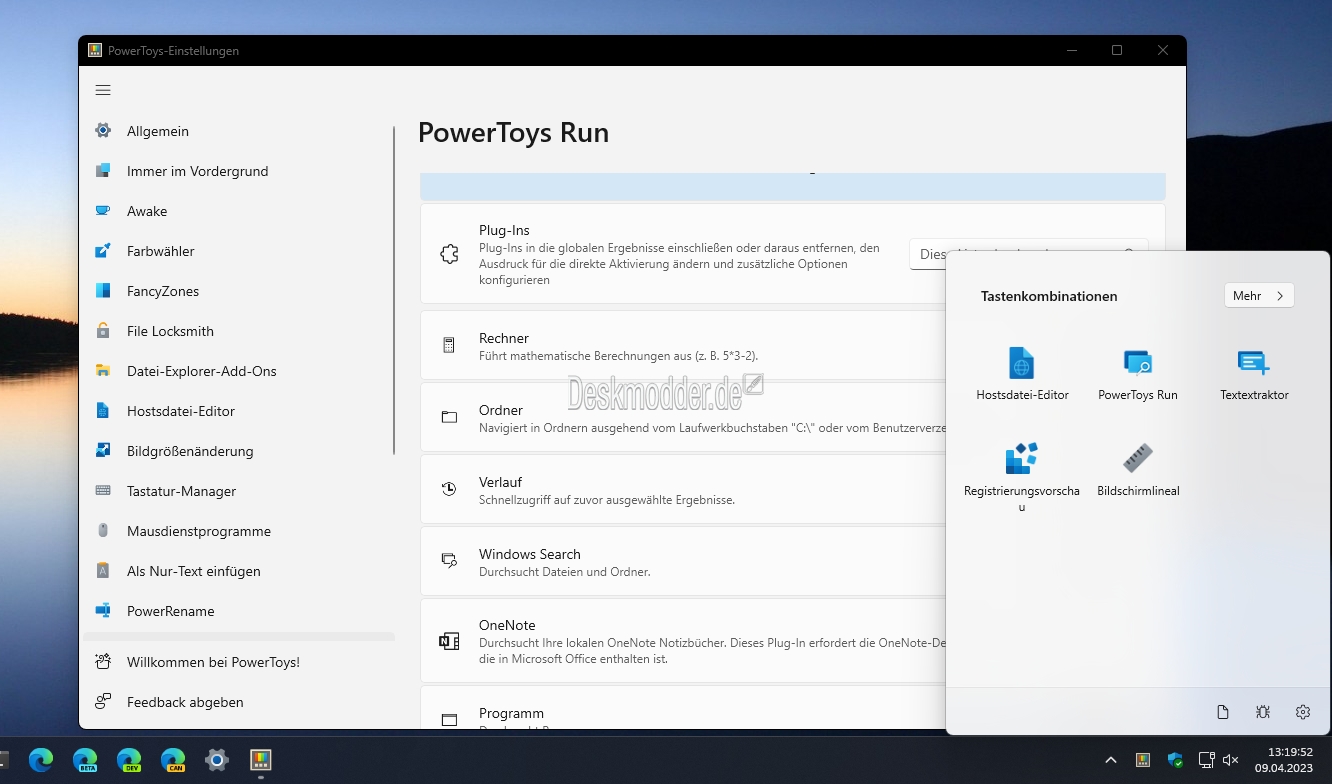
Task: Launch Hostsdatei-Editor from the flyout
Action: (1022, 374)
